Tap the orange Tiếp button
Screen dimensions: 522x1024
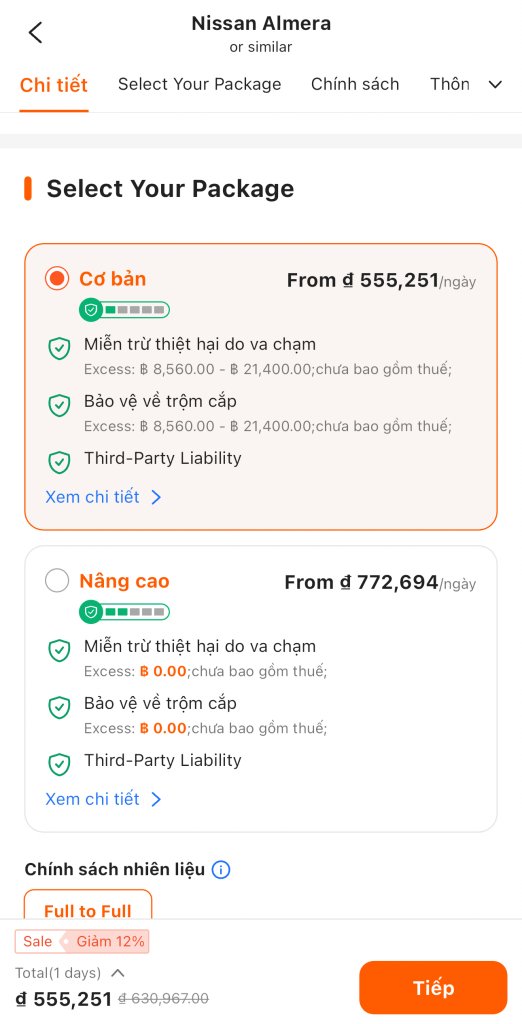pos(433,987)
